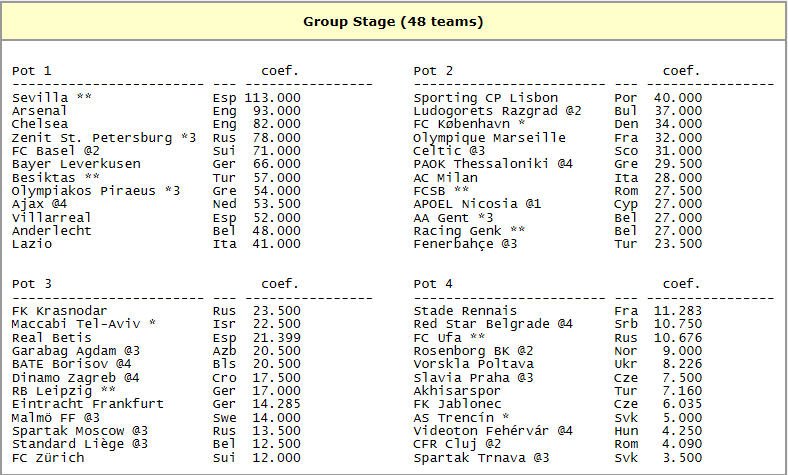The image size is (788, 475).
Task: Click Sevilla's coefficient 113.000
Action: click(273, 98)
